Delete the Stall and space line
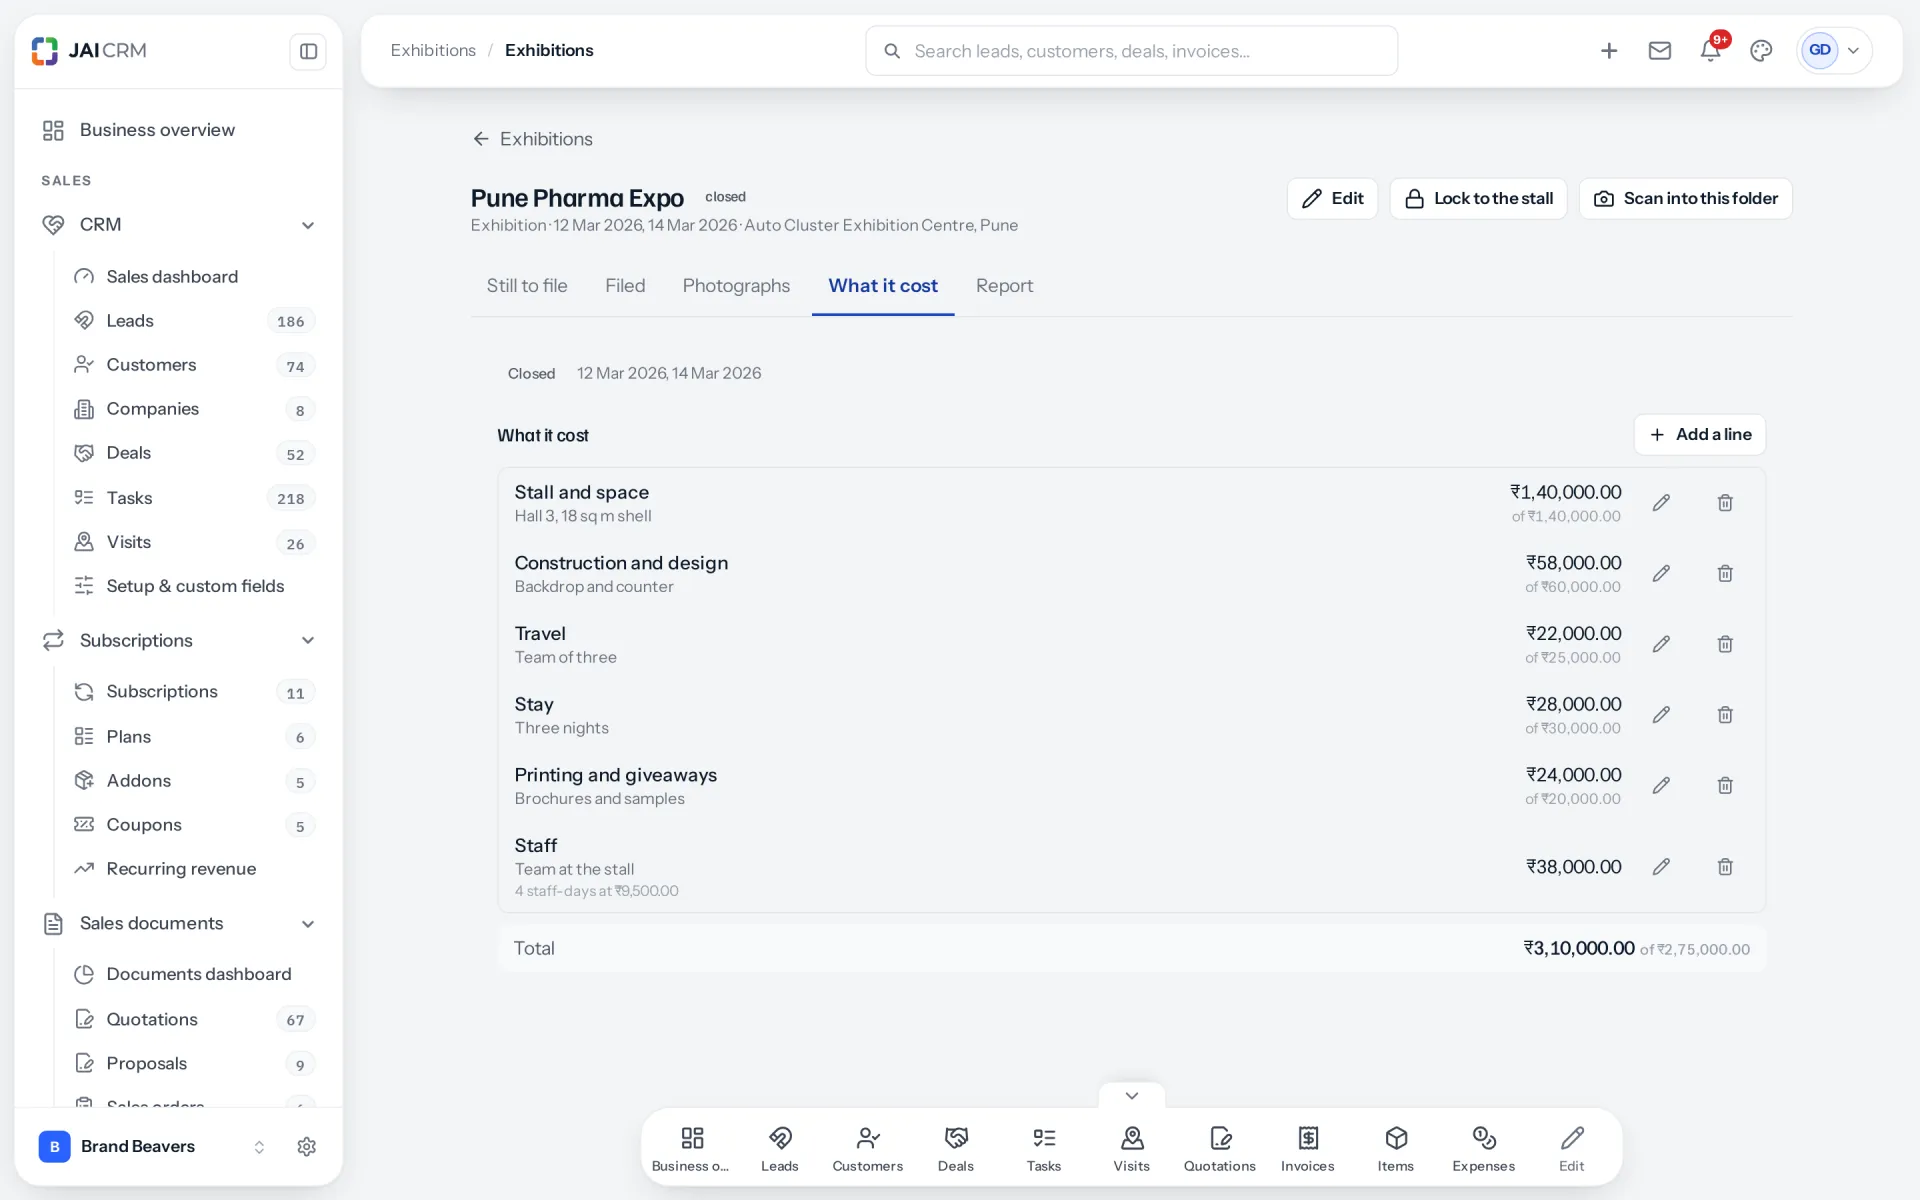This screenshot has height=1200, width=1920. tap(1725, 503)
